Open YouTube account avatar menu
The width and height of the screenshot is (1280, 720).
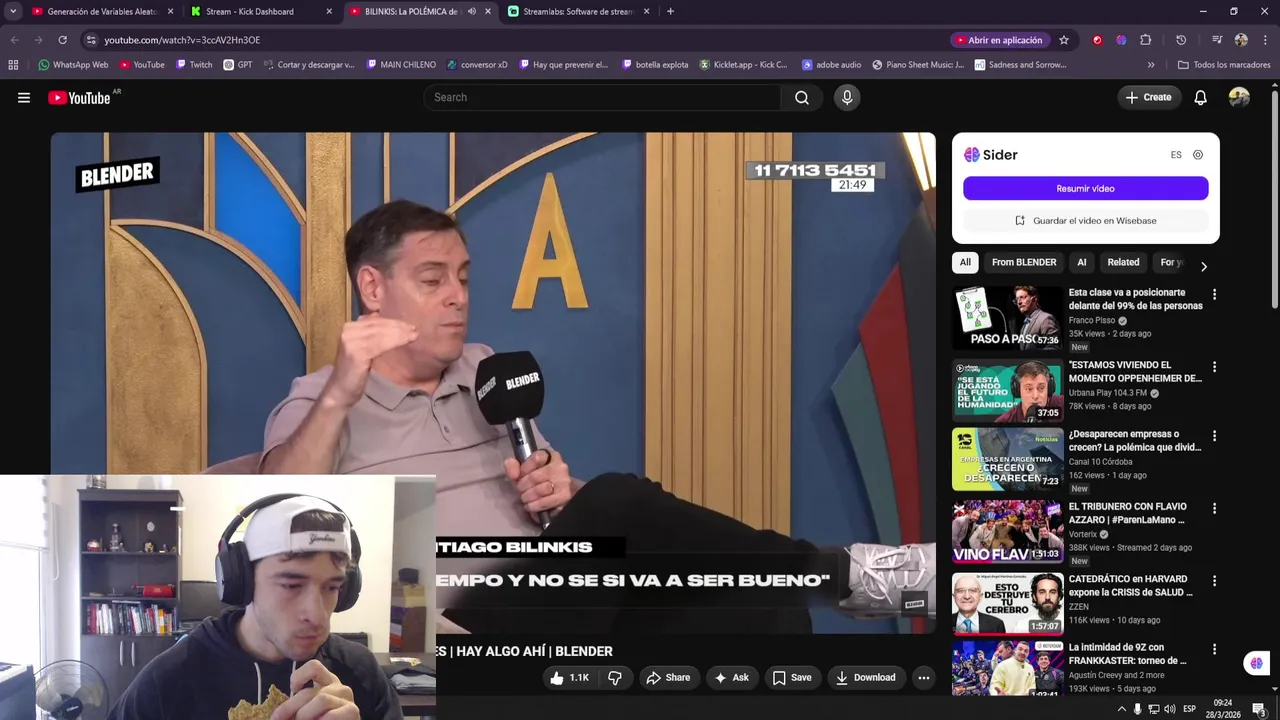(1239, 97)
